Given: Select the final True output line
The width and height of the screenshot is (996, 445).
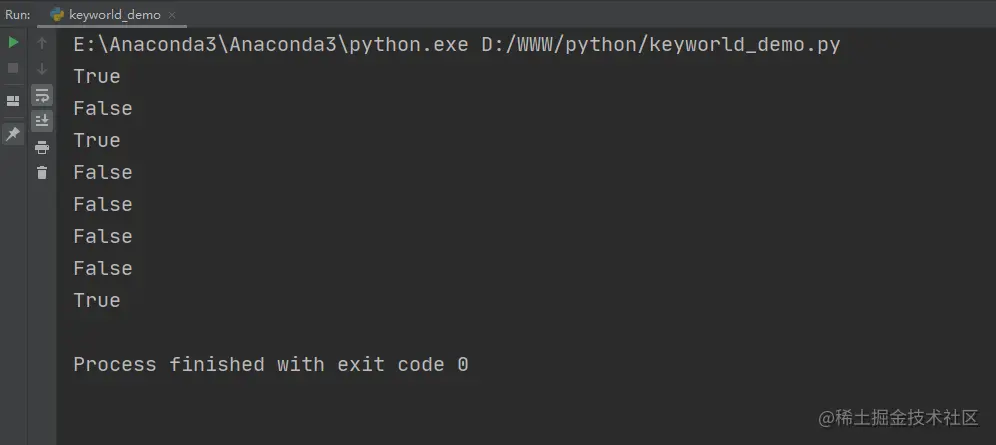Looking at the screenshot, I should [97, 300].
